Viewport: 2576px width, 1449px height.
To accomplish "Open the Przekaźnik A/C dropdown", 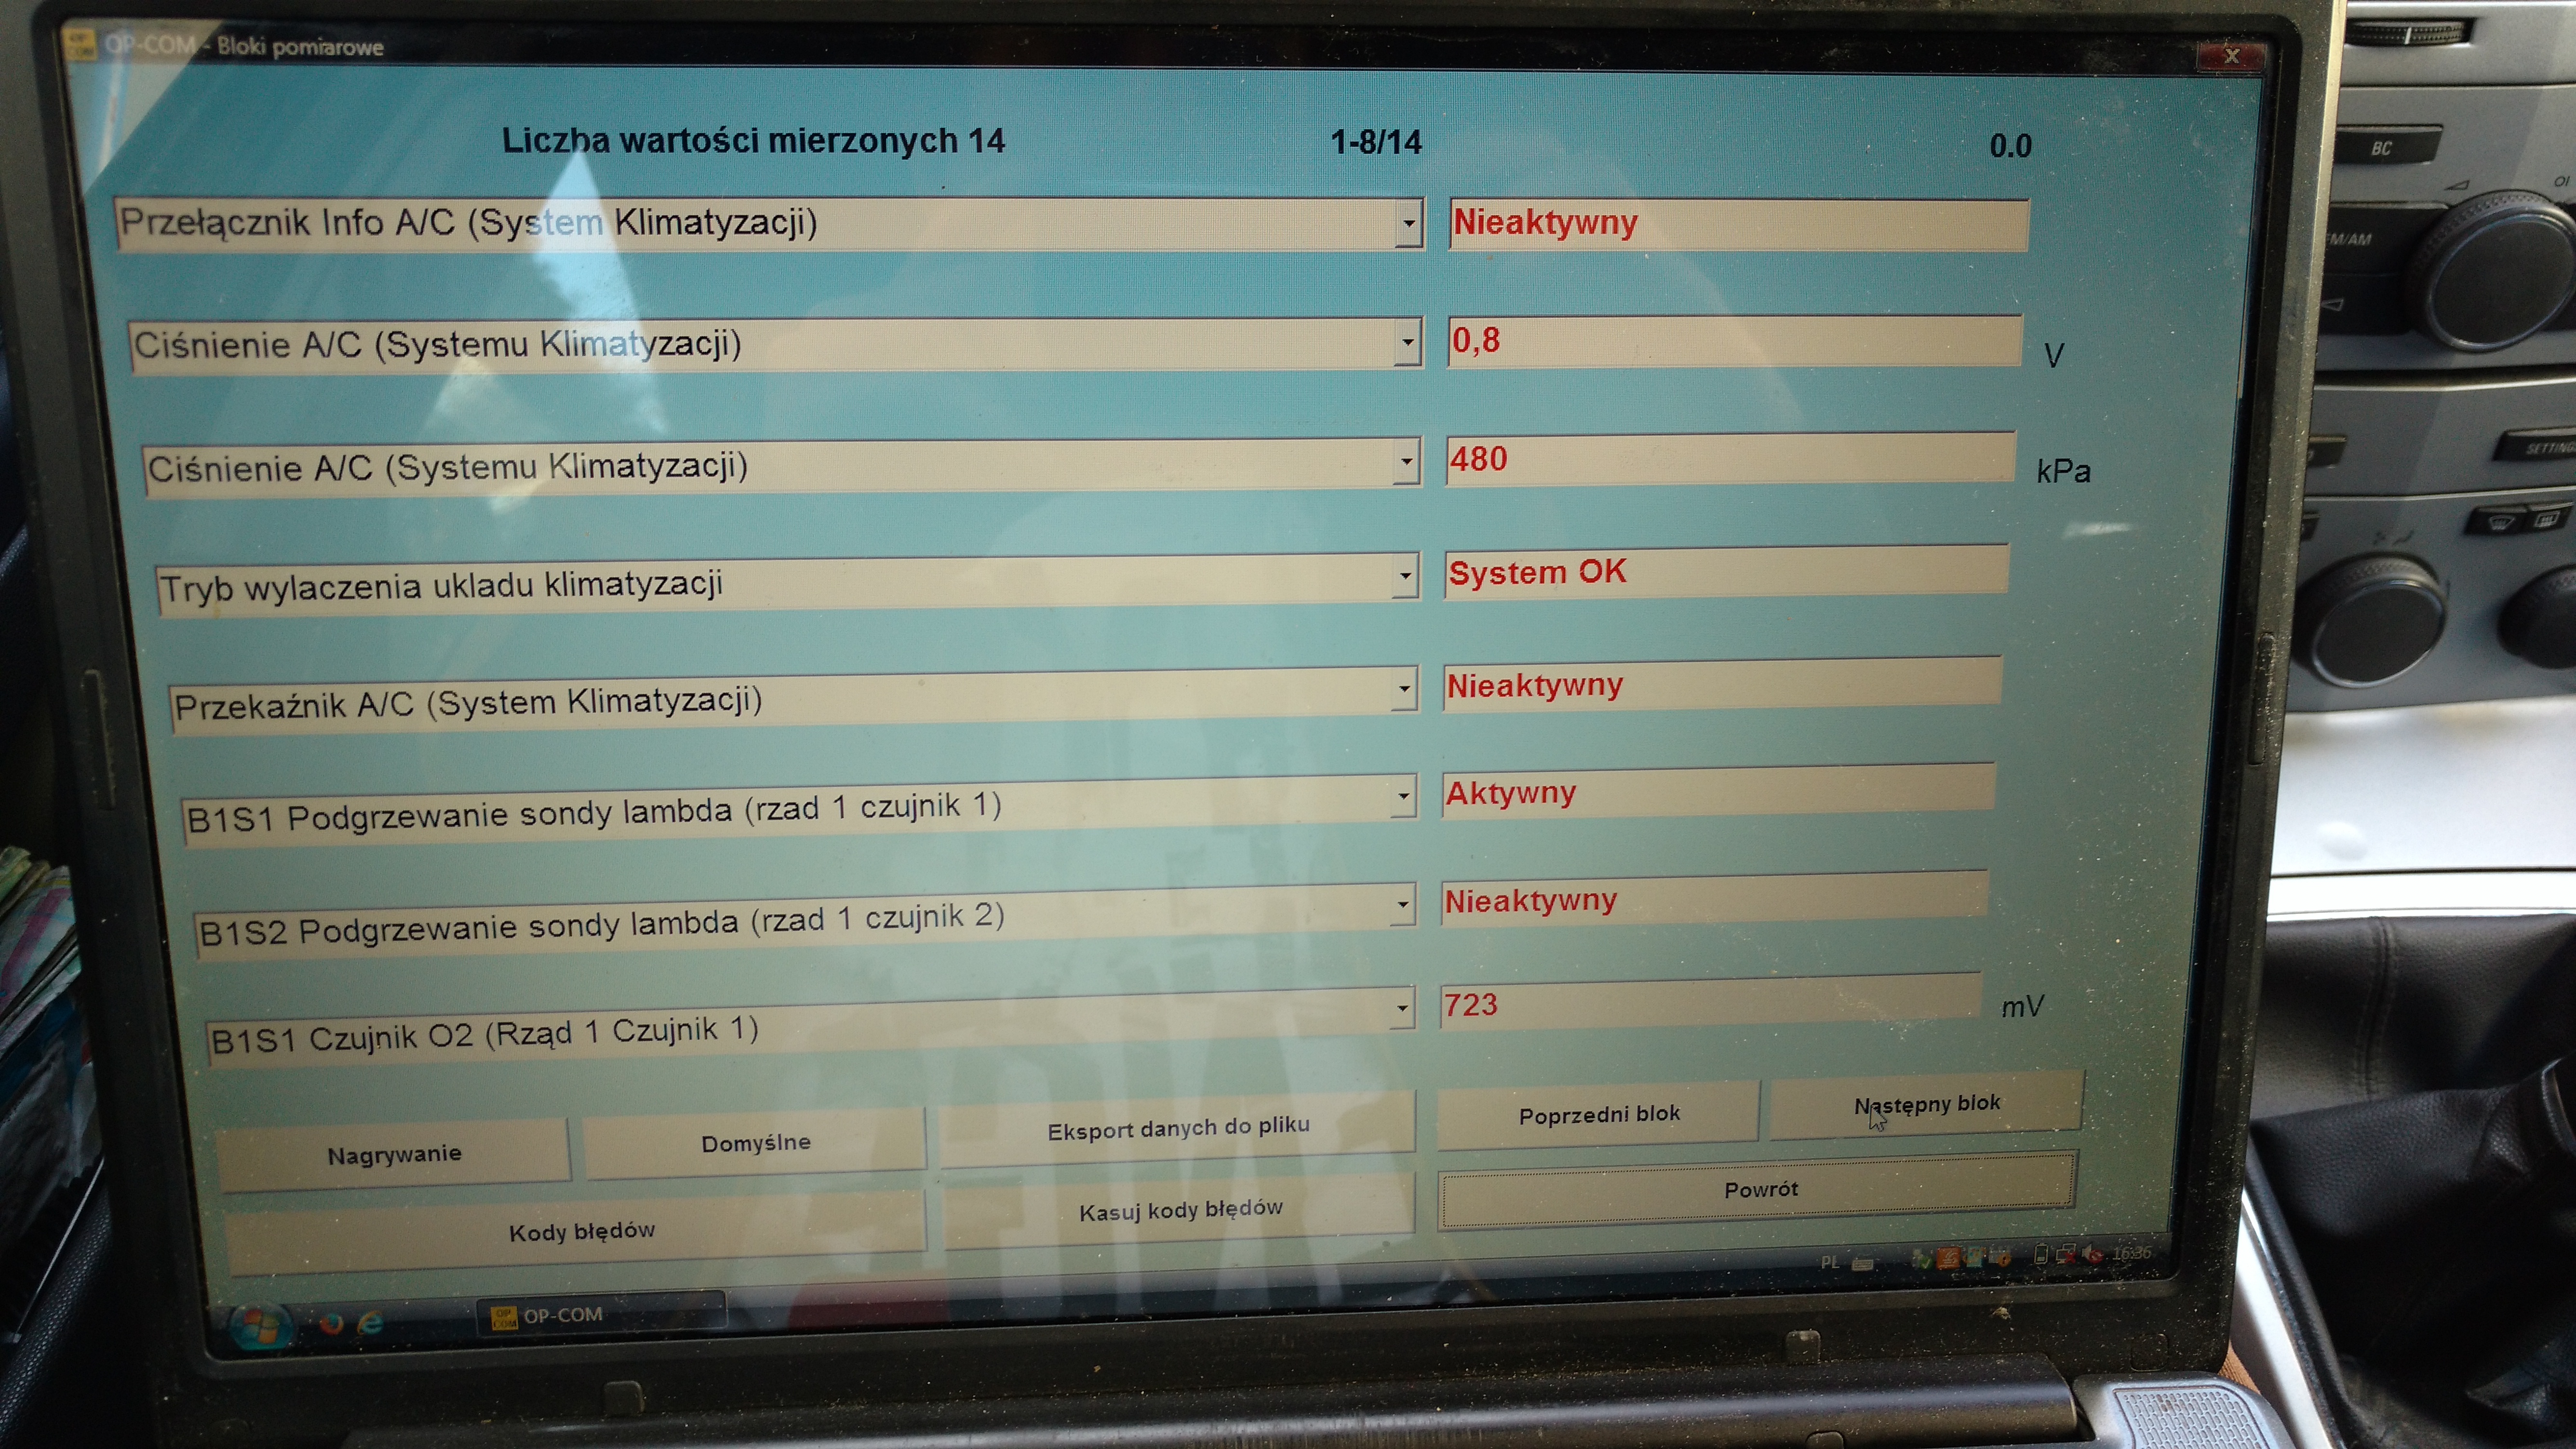I will pos(1404,688).
